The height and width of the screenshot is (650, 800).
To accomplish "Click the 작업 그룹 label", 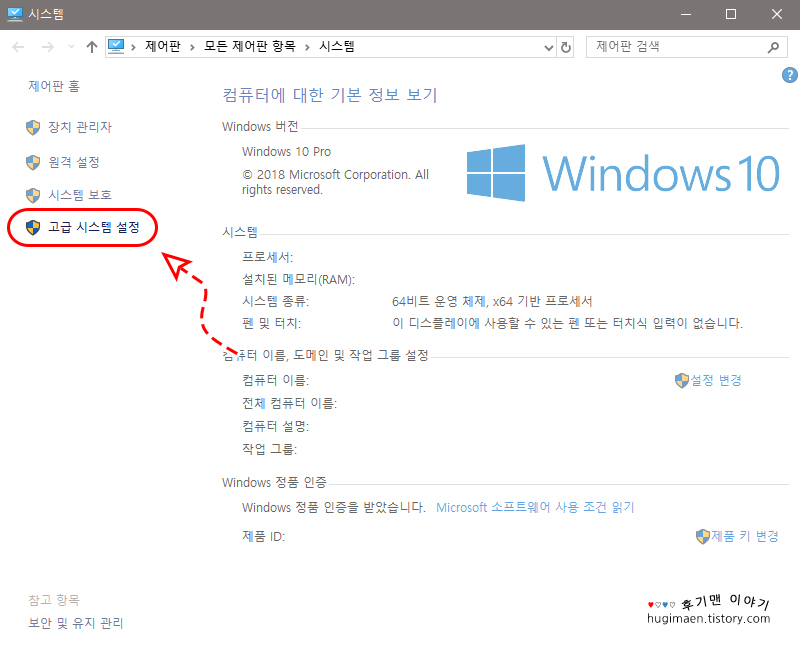I will point(269,449).
